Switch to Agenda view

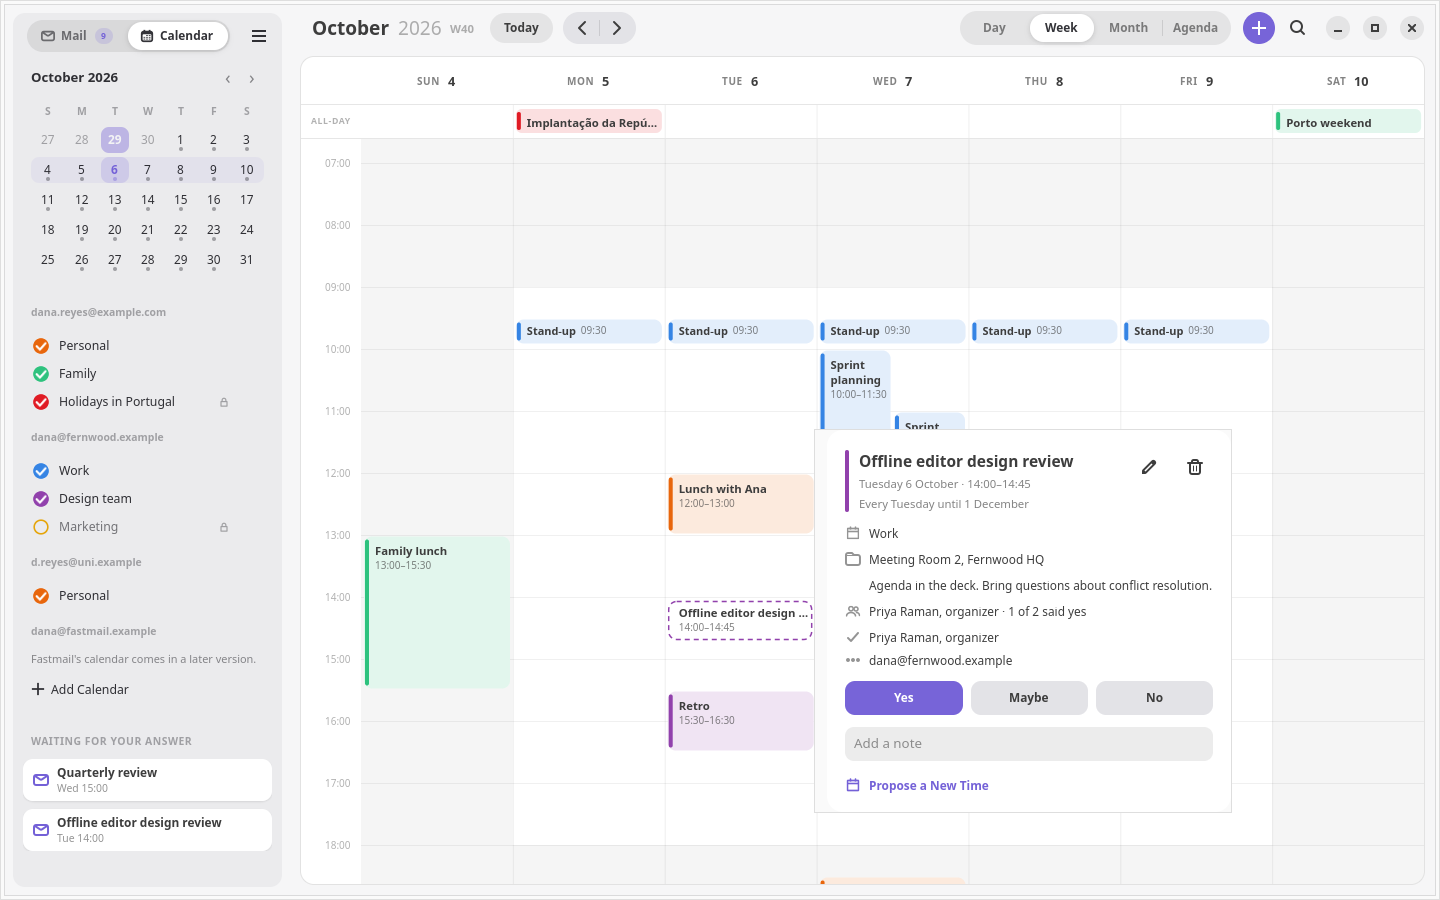click(1195, 28)
